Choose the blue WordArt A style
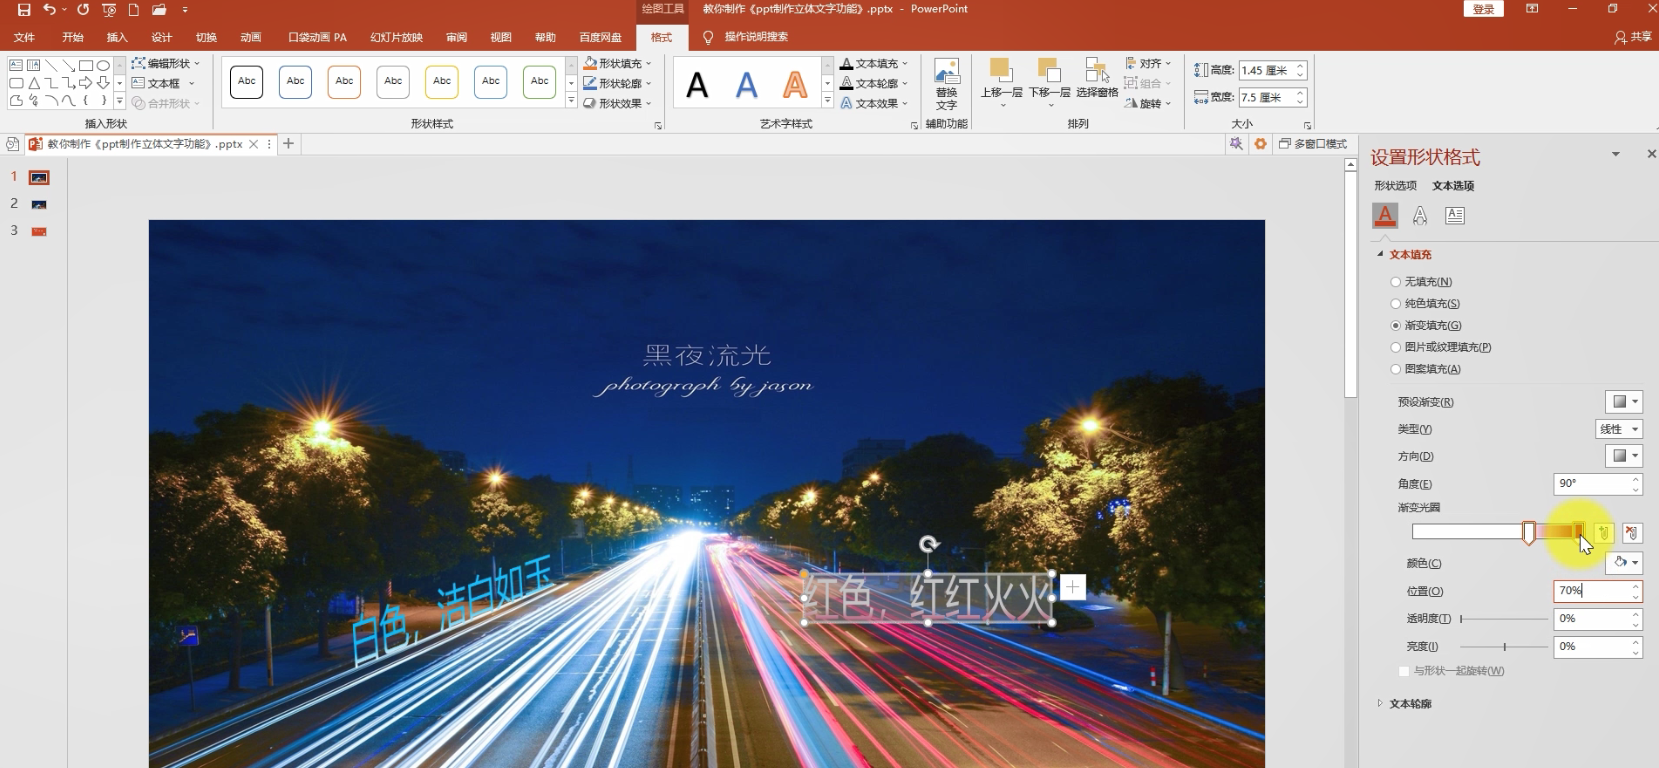The width and height of the screenshot is (1659, 768). click(746, 85)
